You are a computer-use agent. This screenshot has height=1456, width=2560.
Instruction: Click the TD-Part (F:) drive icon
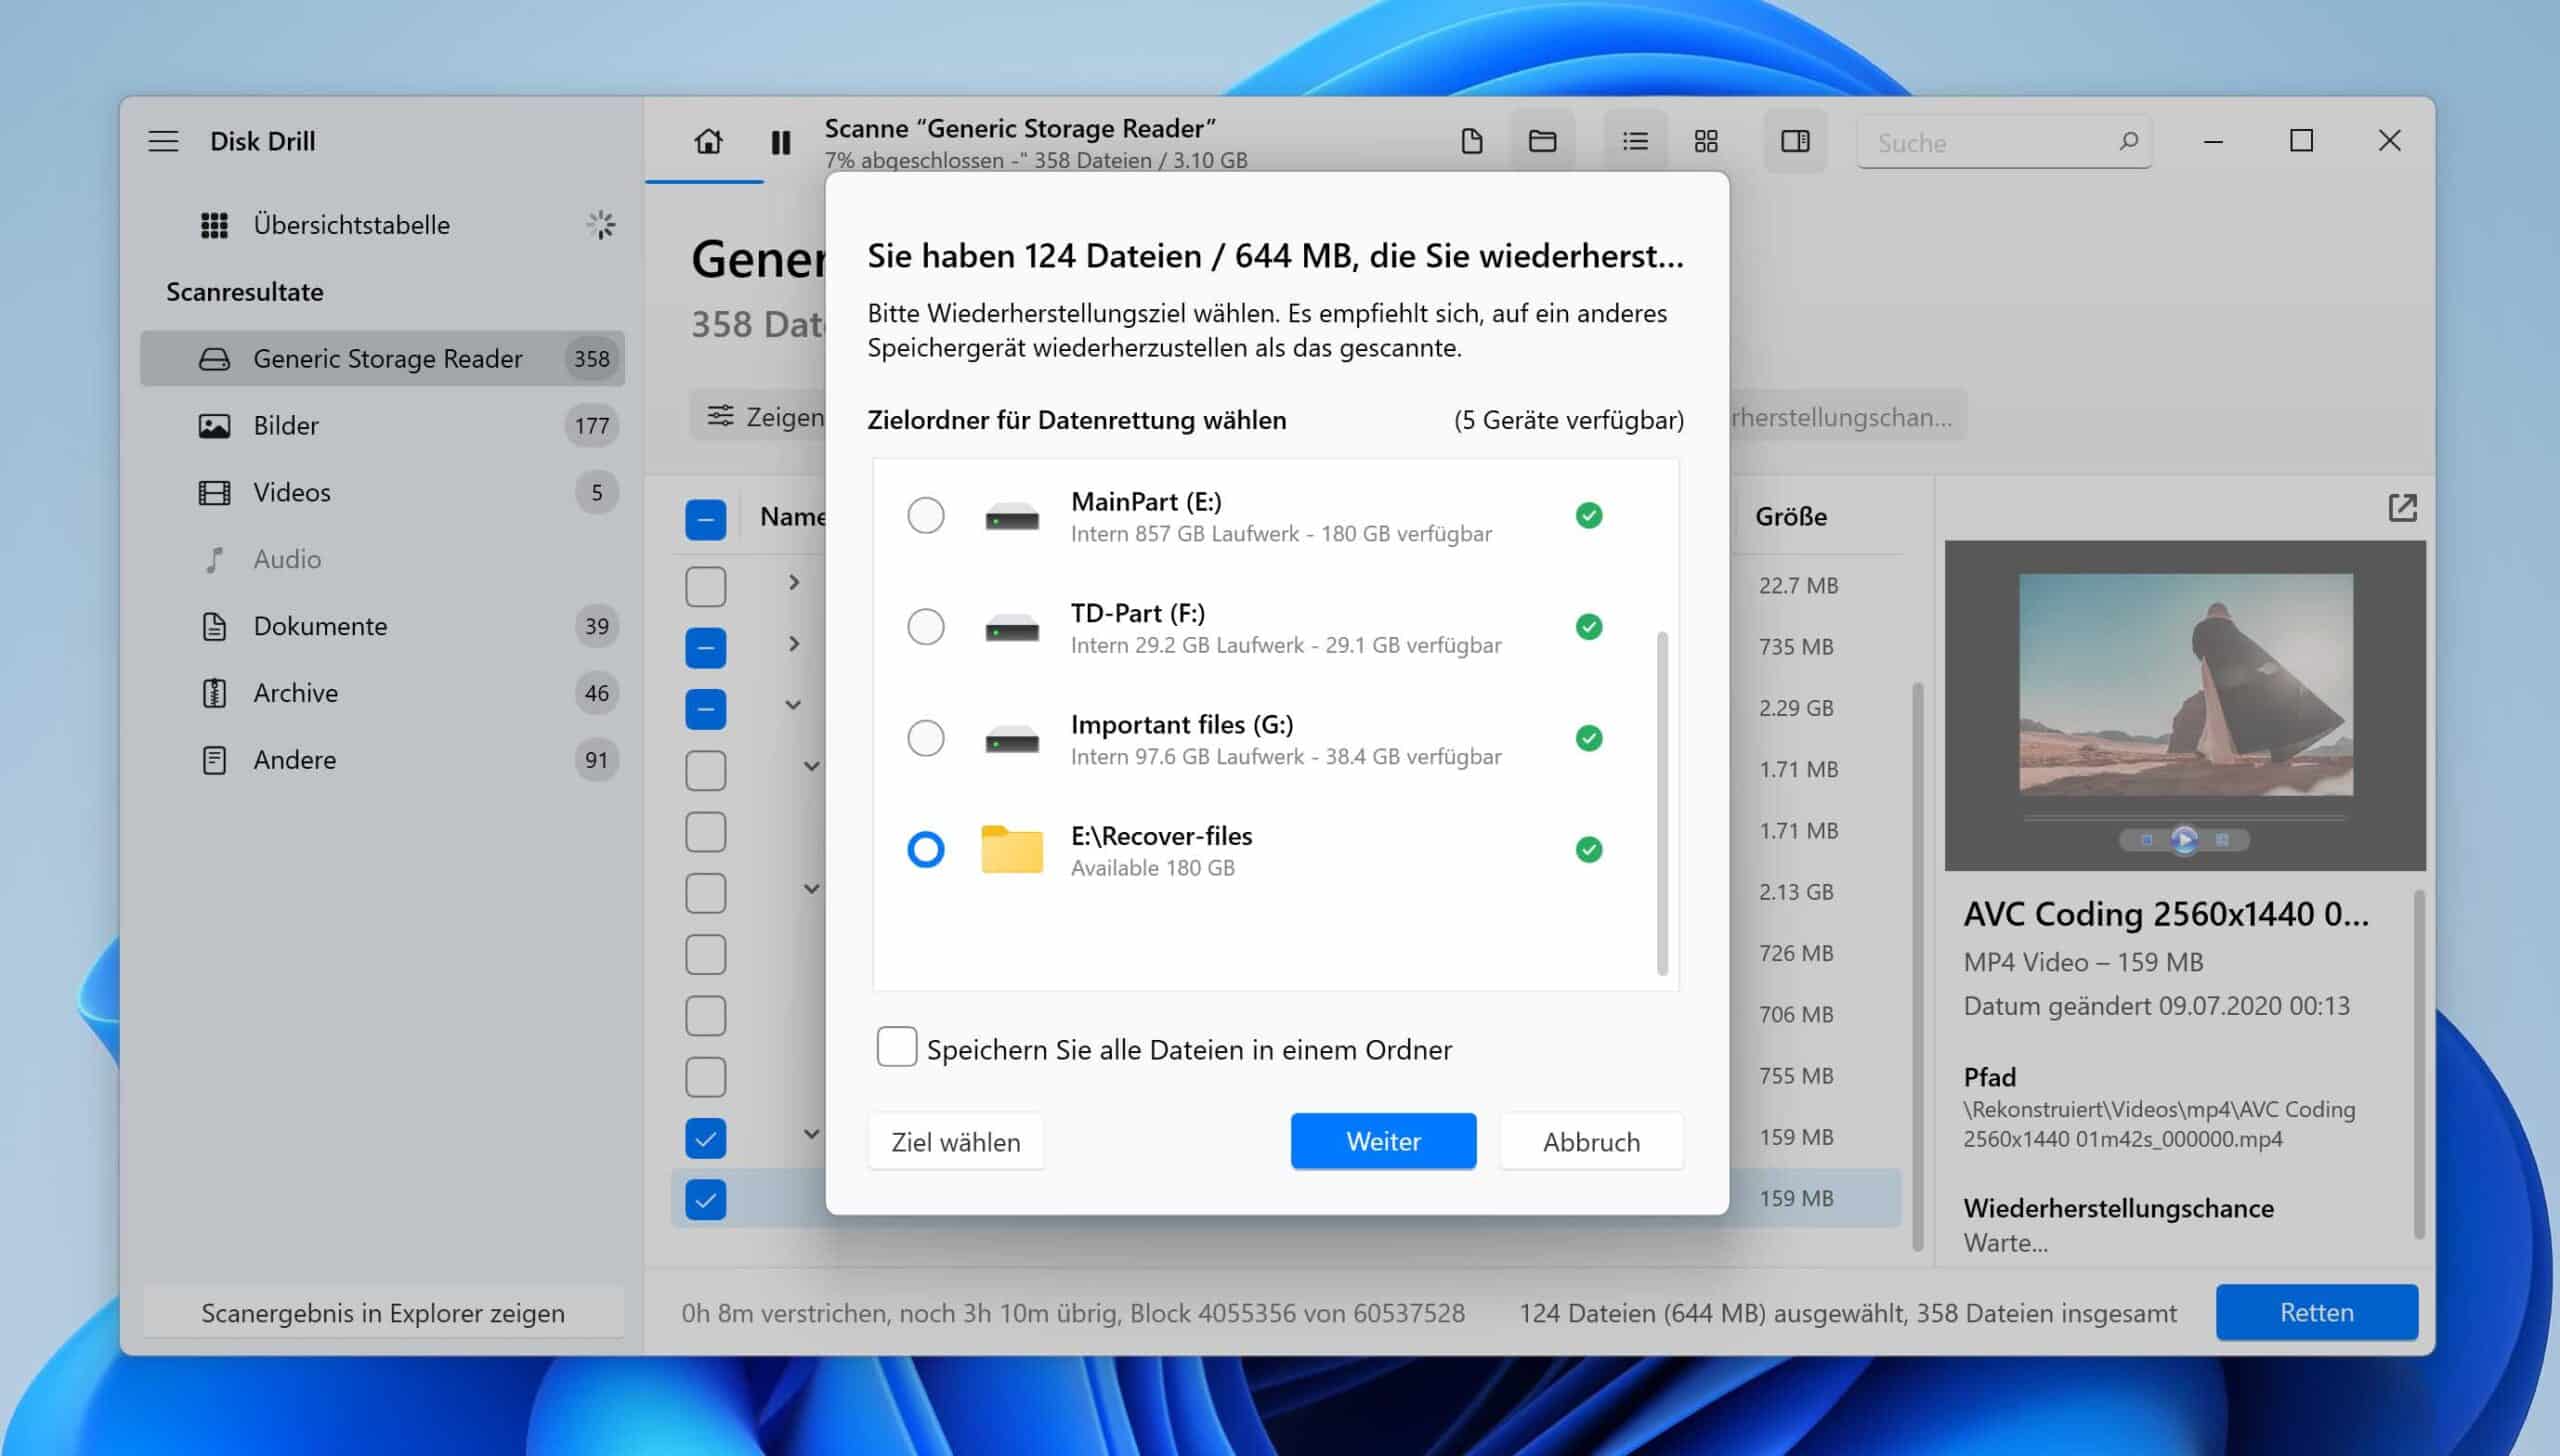point(1011,628)
